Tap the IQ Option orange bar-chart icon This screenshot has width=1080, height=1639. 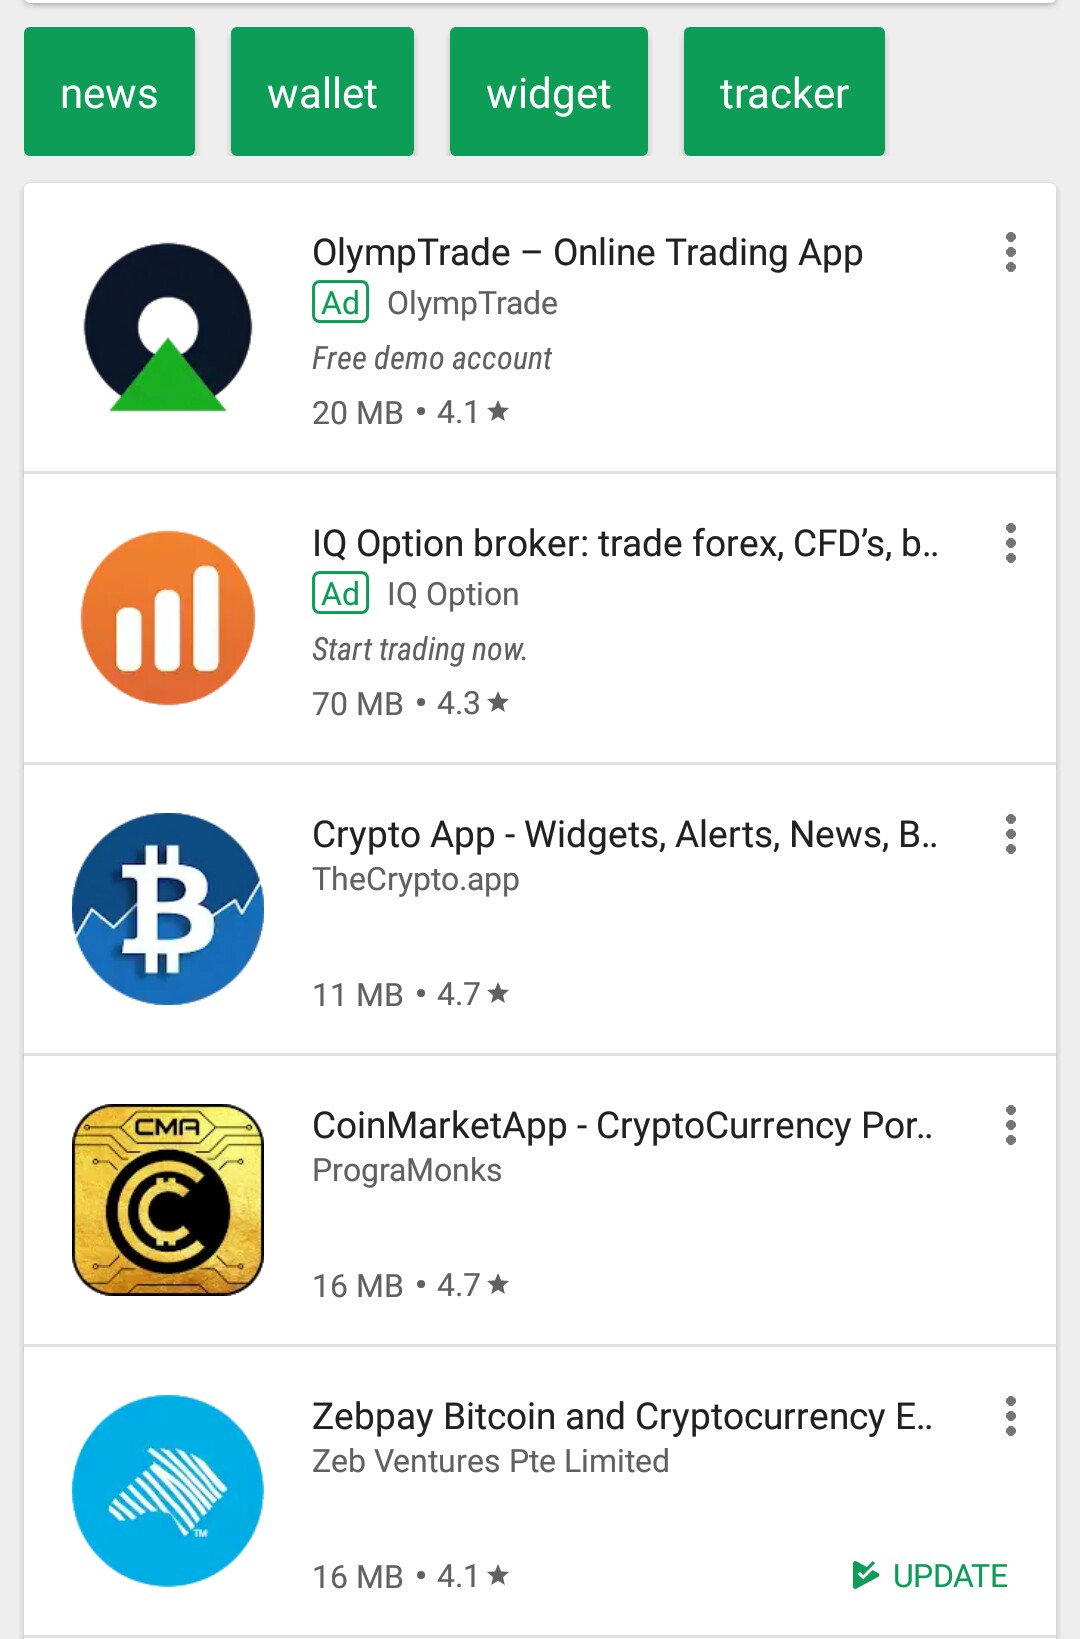[x=168, y=618]
